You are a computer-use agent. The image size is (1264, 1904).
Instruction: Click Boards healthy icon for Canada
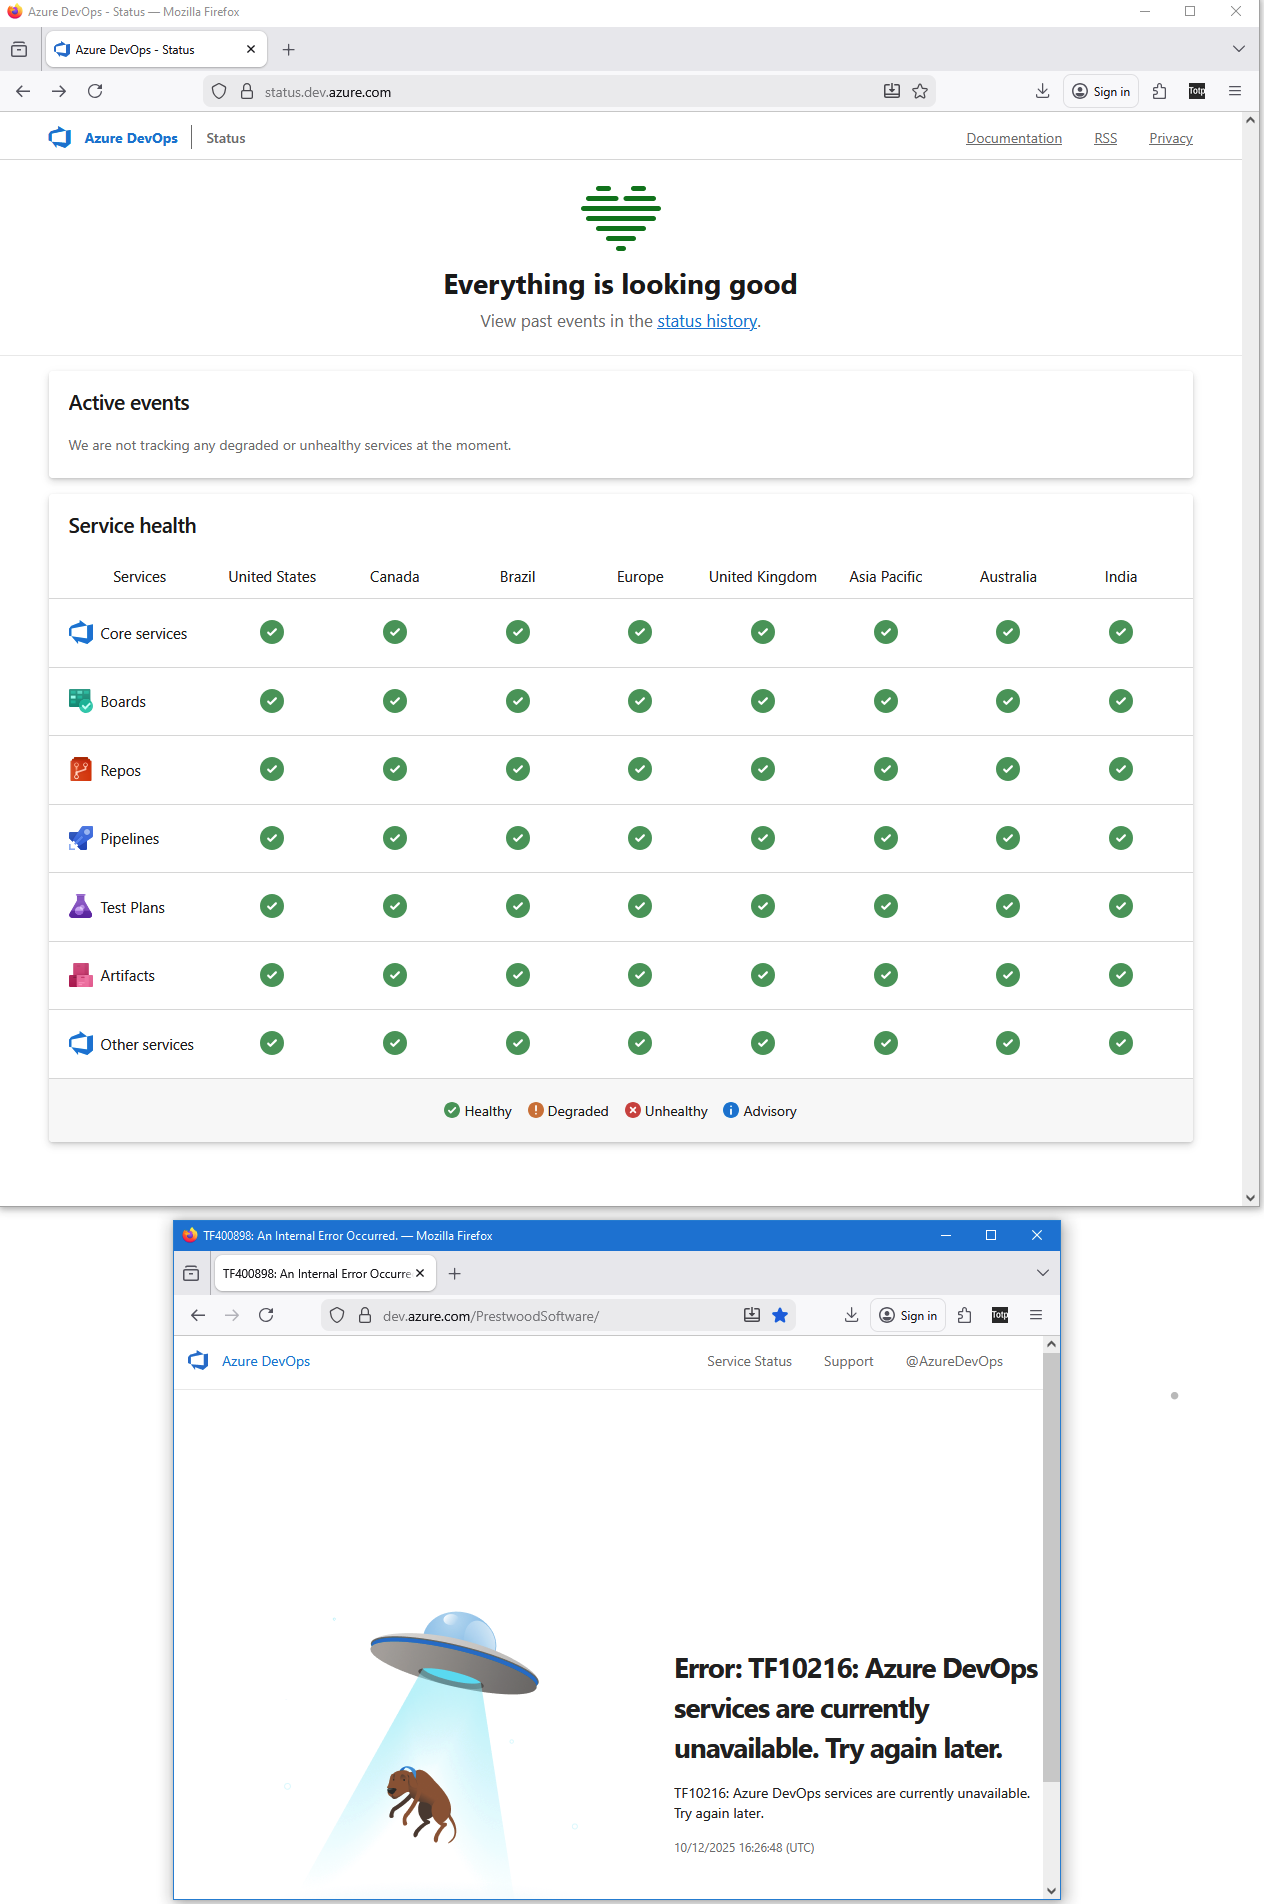395,701
